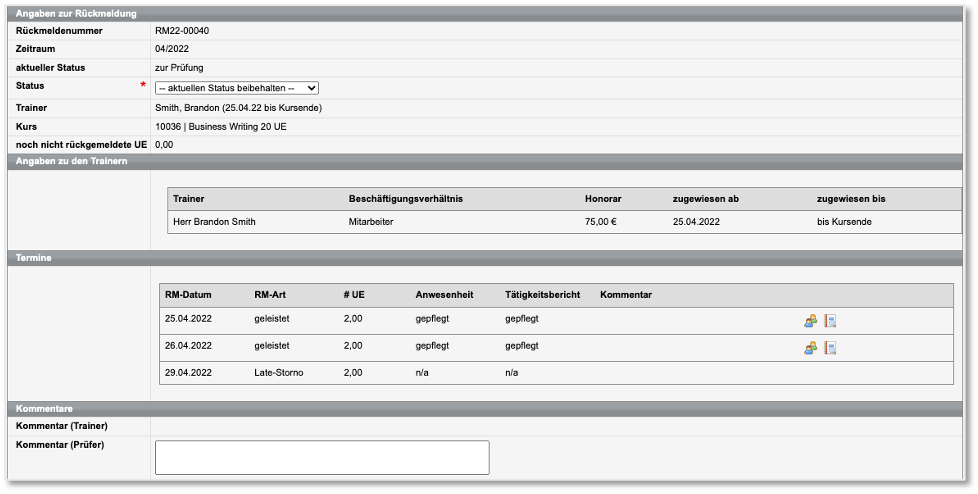This screenshot has width=978, height=494.
Task: Click the 75,00 € Honorar cell
Action: click(x=601, y=221)
